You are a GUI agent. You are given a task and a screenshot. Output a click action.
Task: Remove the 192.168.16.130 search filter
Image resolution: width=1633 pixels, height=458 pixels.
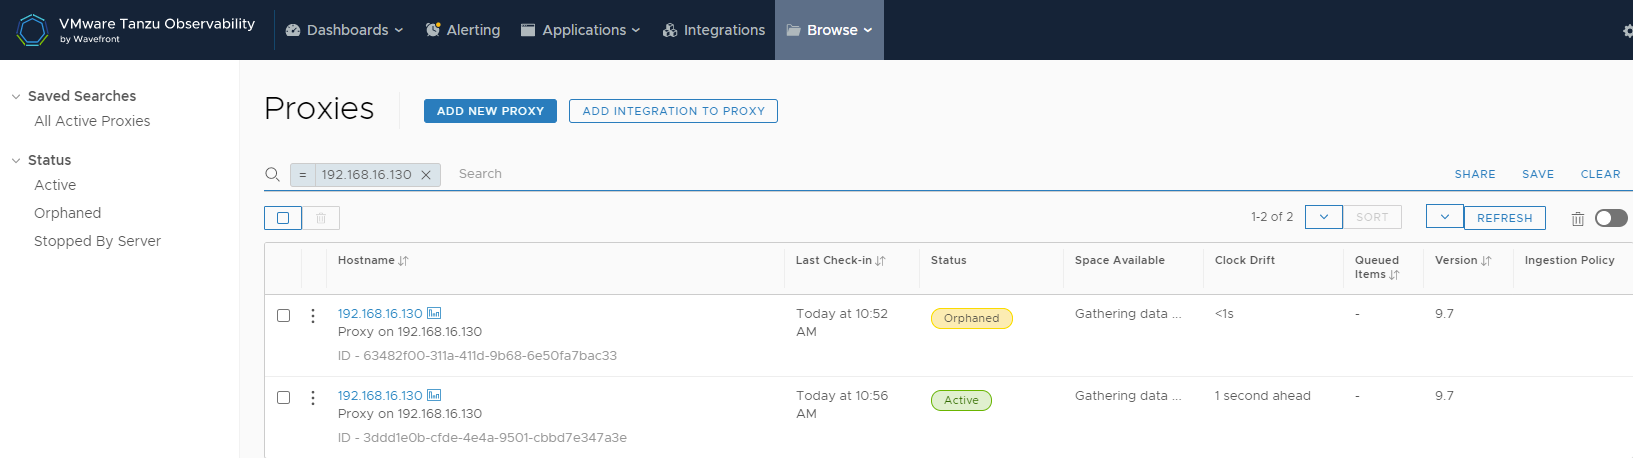click(426, 175)
